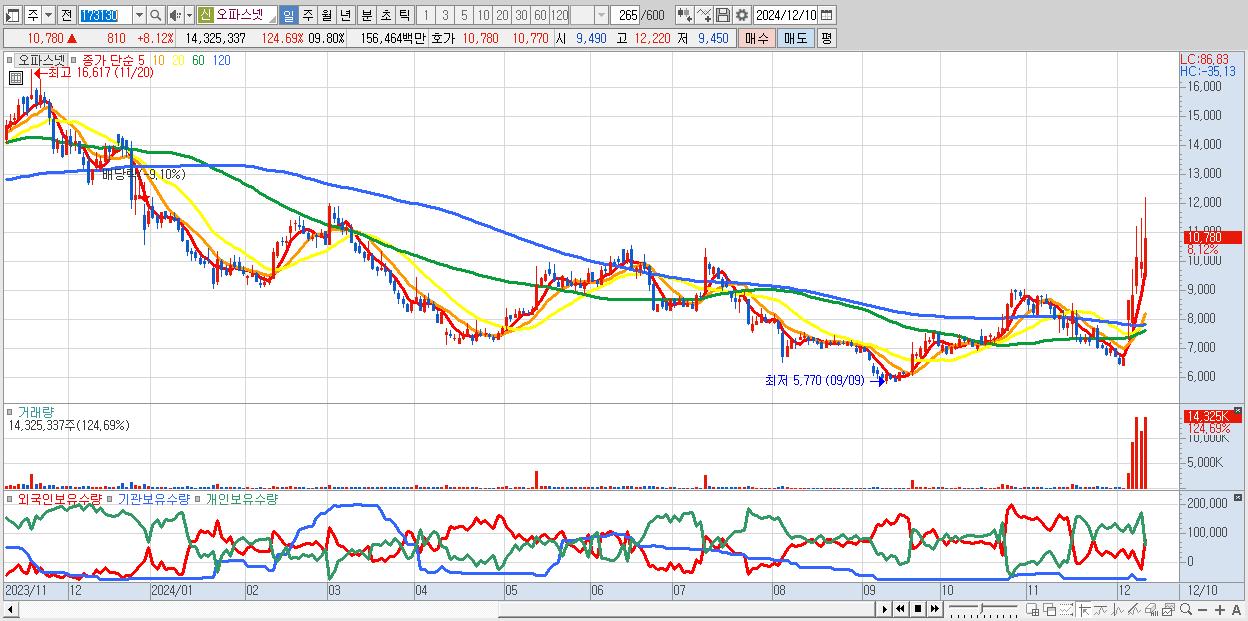Click the letter A text icon
This screenshot has width=1248, height=621.
click(1236, 610)
